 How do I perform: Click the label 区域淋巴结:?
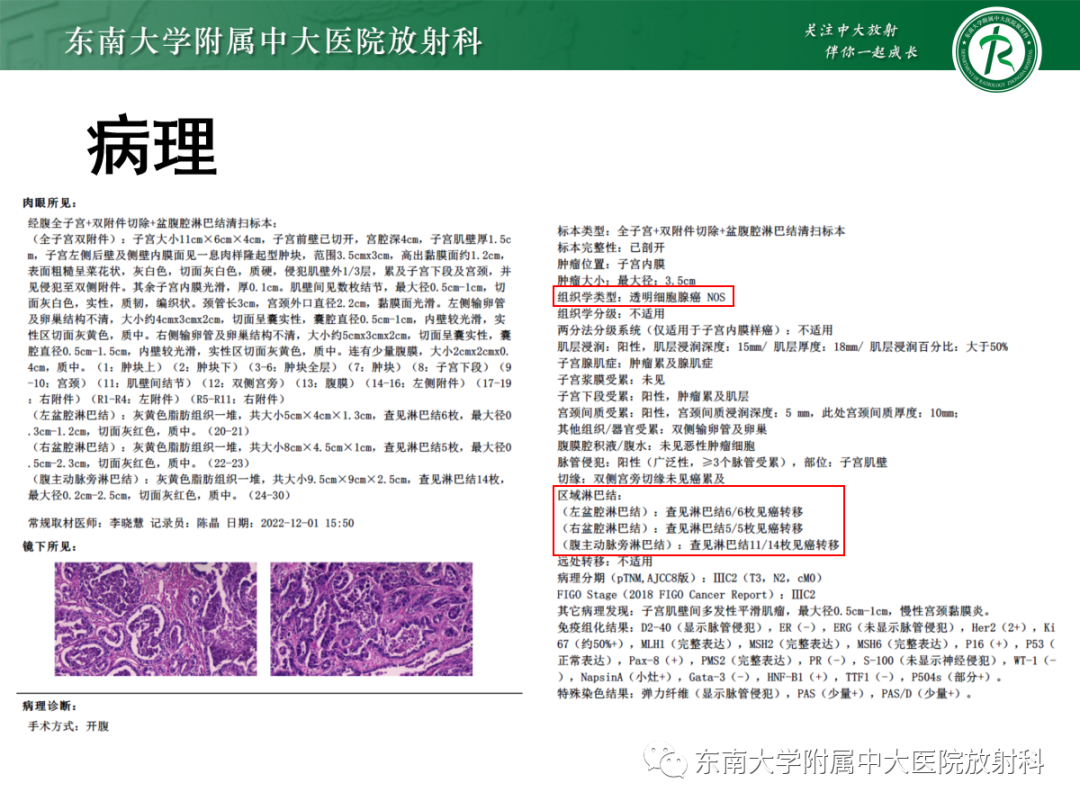590,496
